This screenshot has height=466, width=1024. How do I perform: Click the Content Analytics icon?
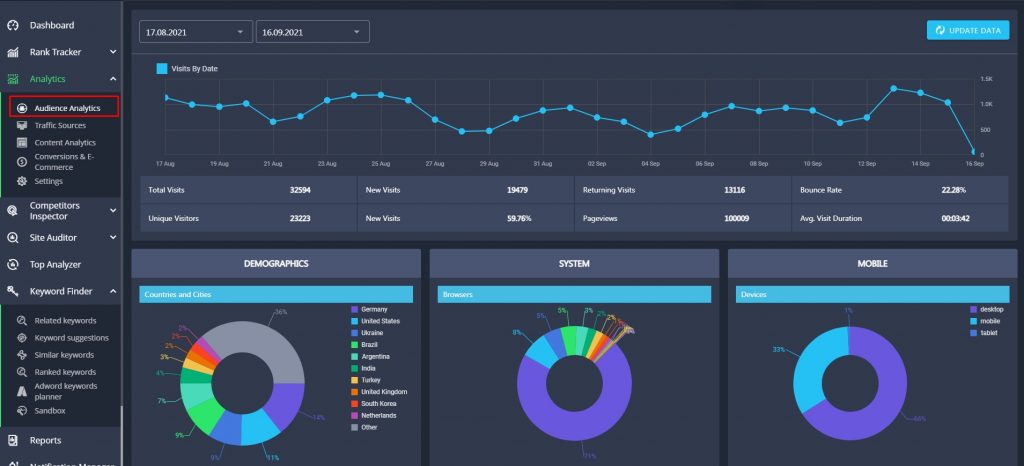pos(22,142)
